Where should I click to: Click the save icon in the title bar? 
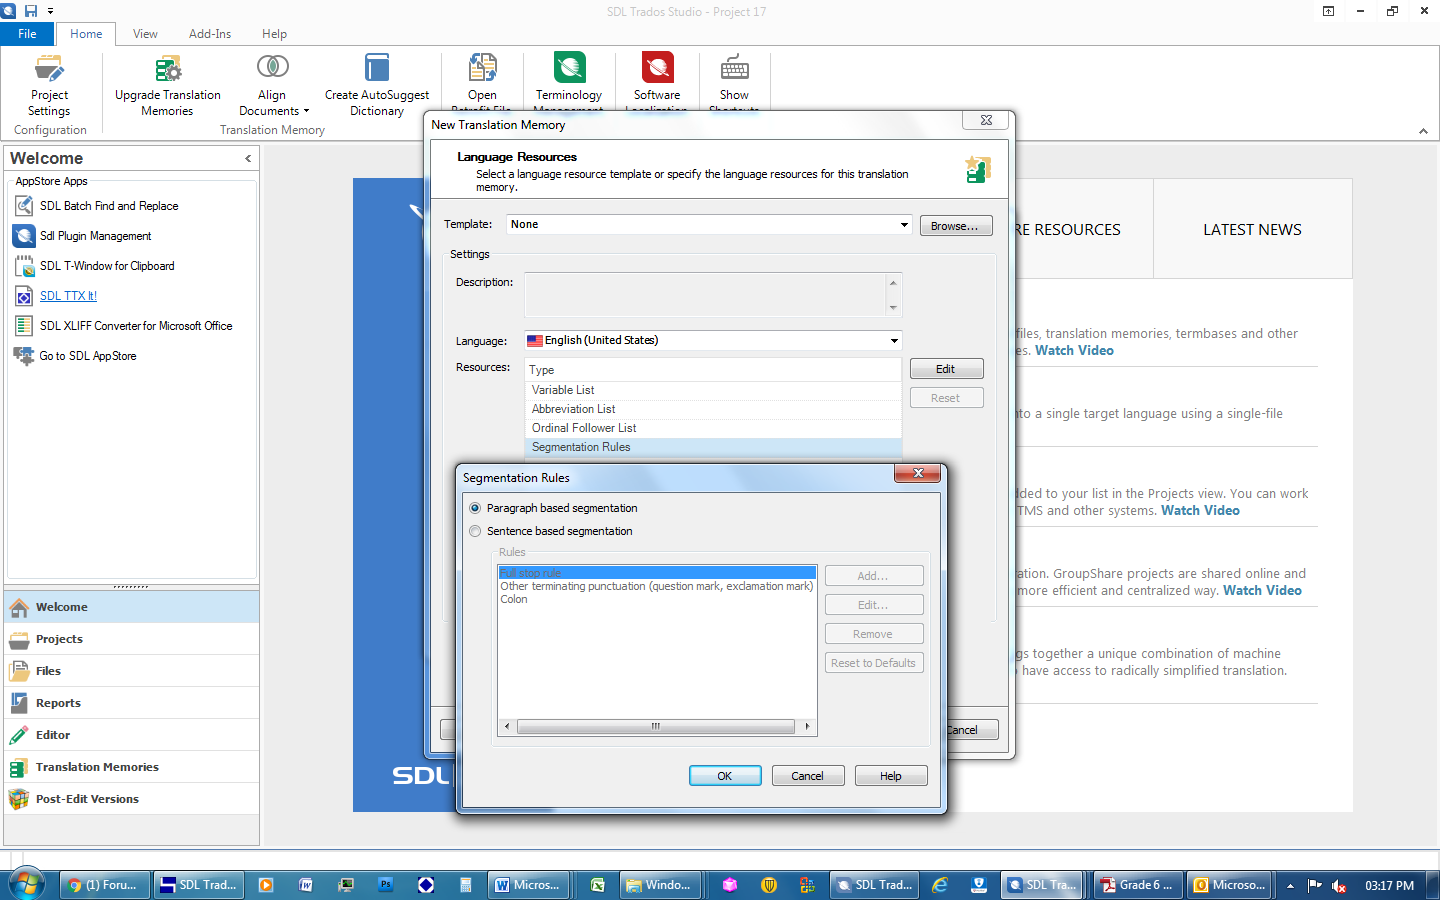(30, 11)
